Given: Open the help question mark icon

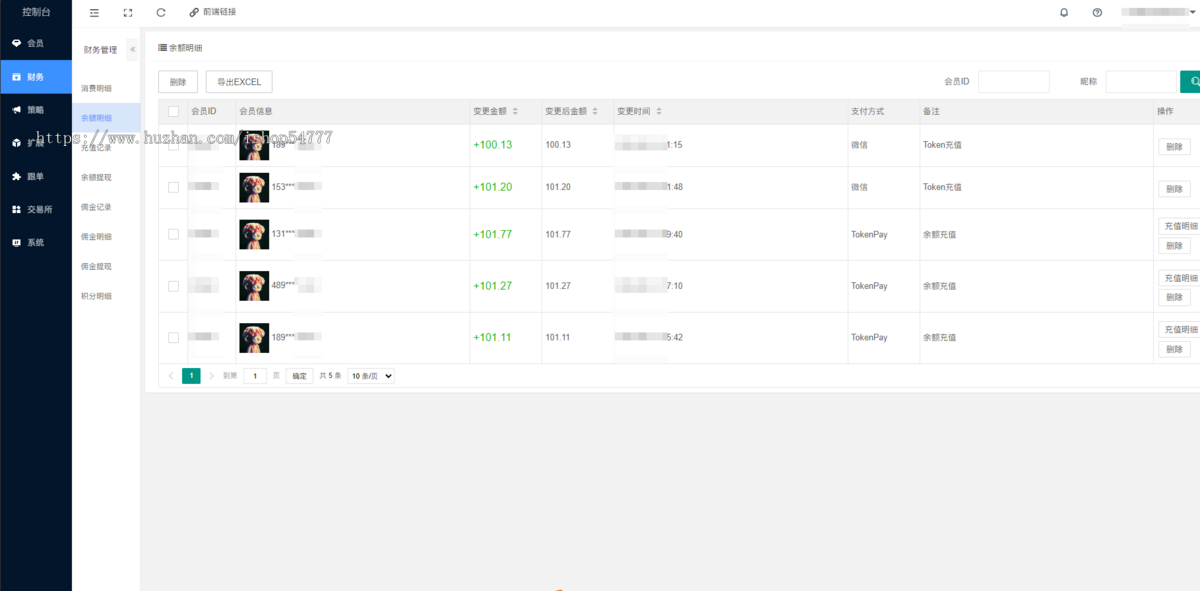Looking at the screenshot, I should click(x=1097, y=12).
